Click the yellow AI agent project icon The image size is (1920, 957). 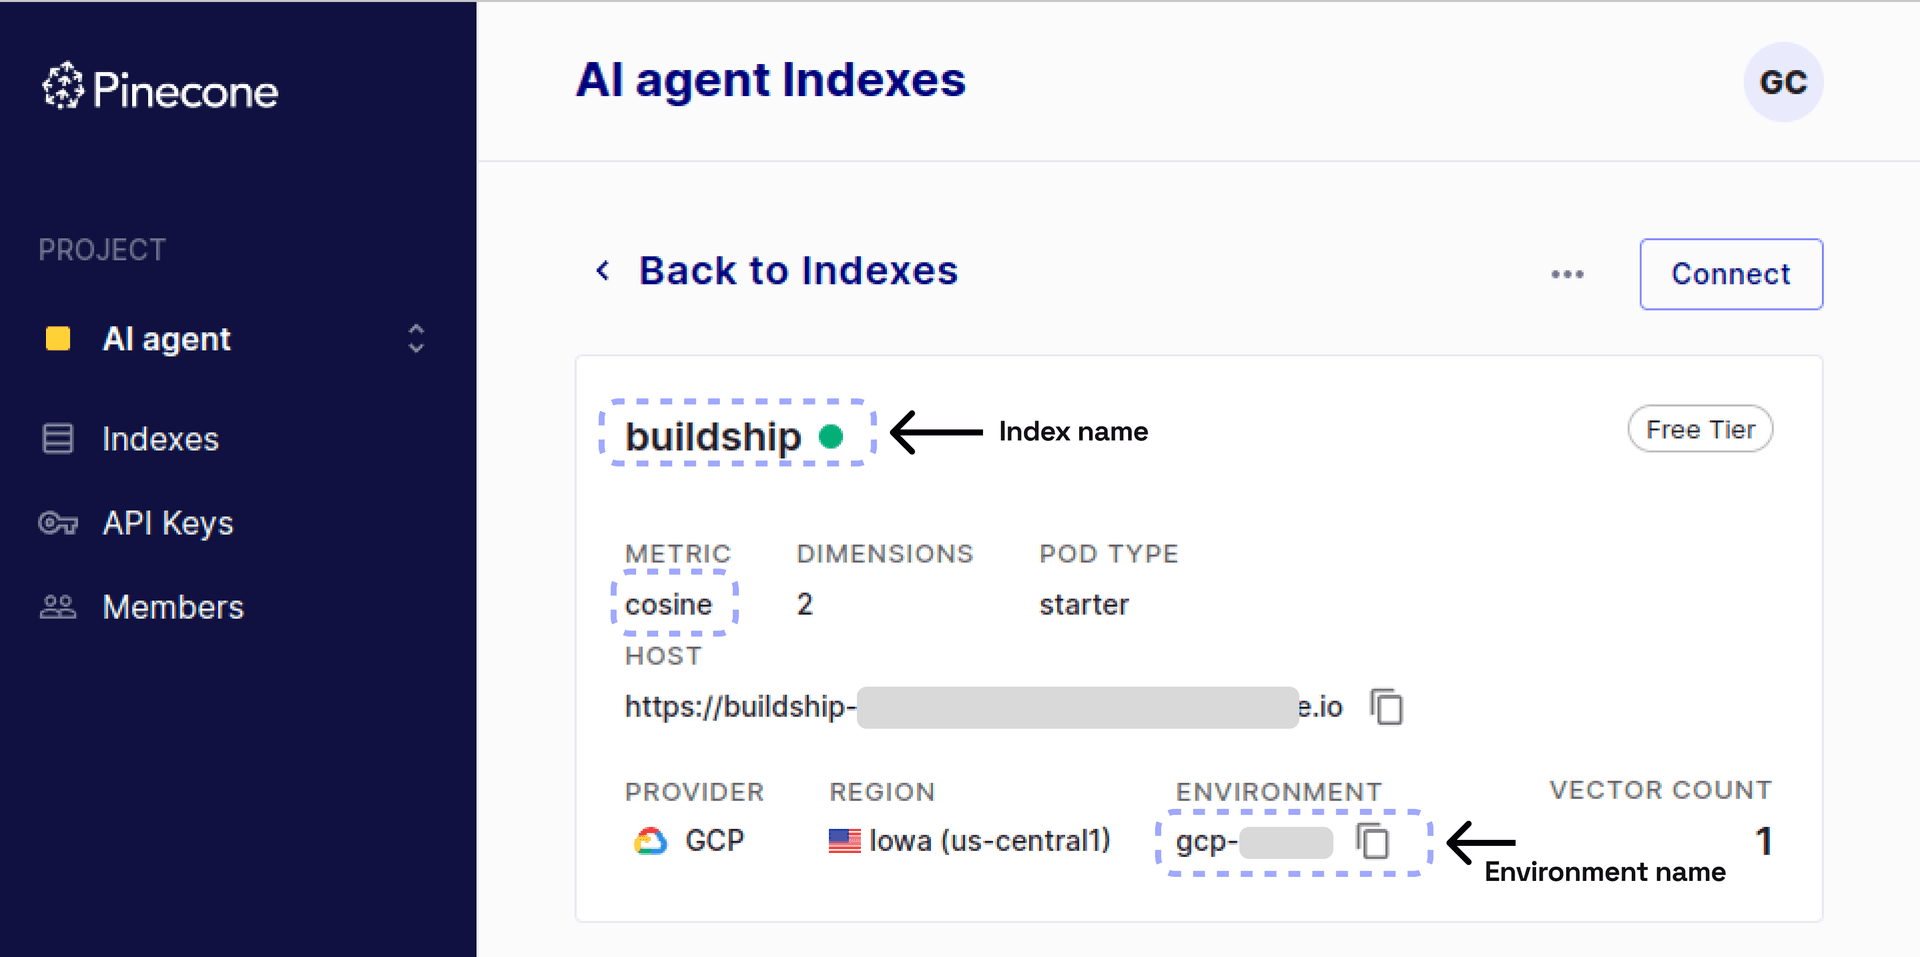(57, 339)
